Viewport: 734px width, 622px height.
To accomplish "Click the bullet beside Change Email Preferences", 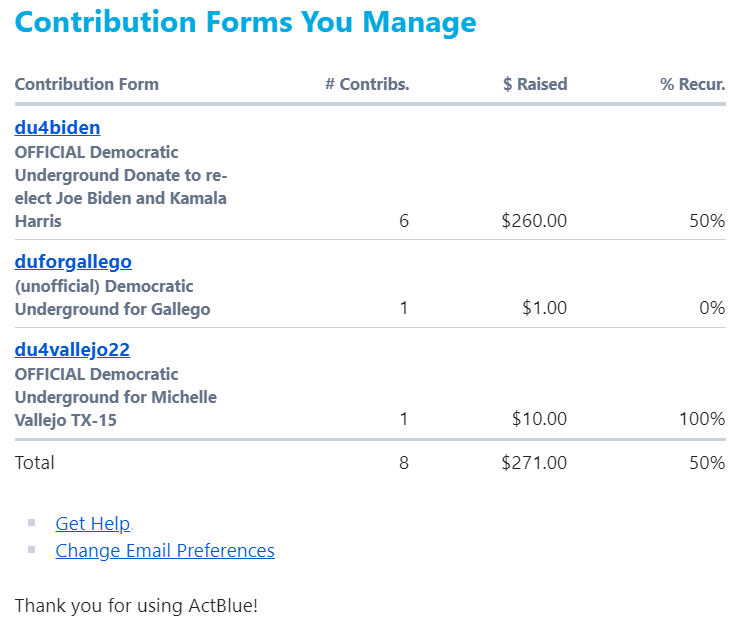I will 32,549.
